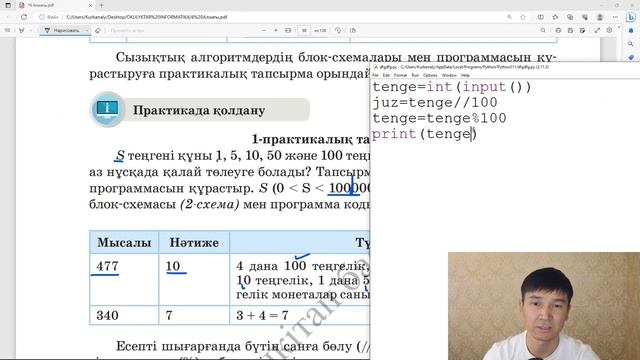Zoom in the PDF document
The width and height of the screenshot is (640, 360).
pyautogui.click(x=276, y=31)
